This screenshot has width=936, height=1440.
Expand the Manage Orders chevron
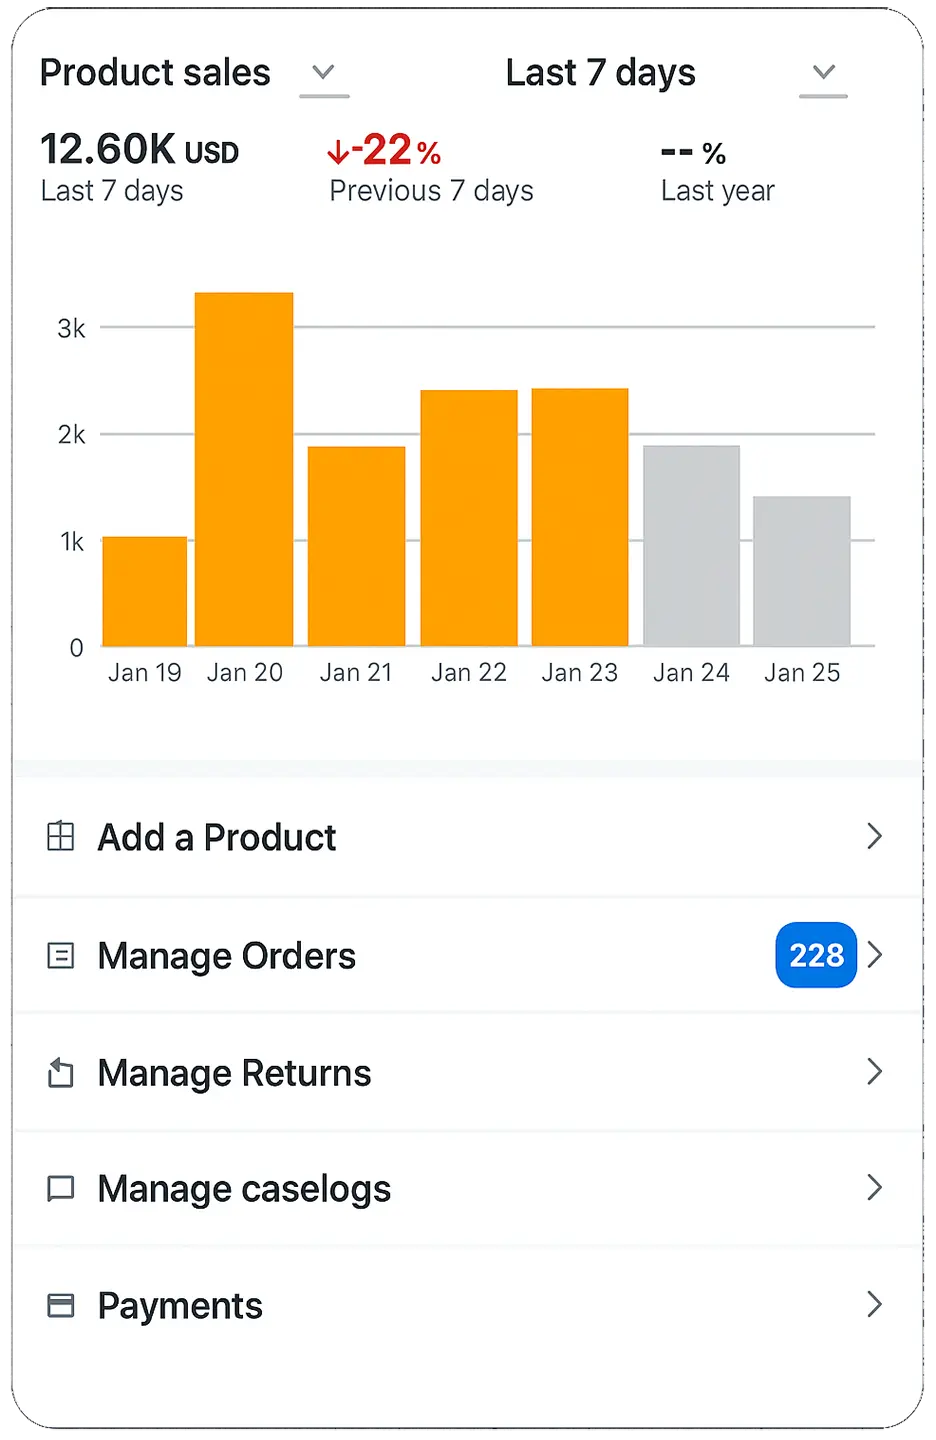(875, 955)
